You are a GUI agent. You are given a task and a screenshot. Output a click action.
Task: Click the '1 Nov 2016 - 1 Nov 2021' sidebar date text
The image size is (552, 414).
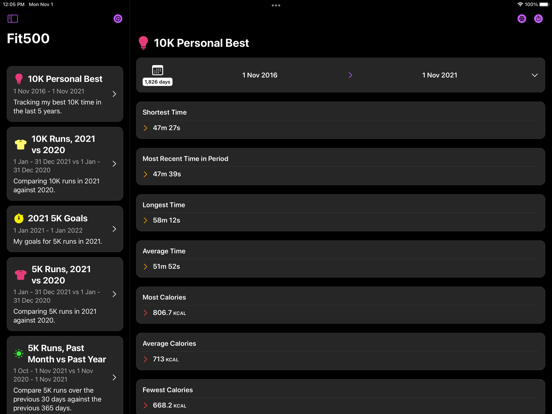[49, 91]
